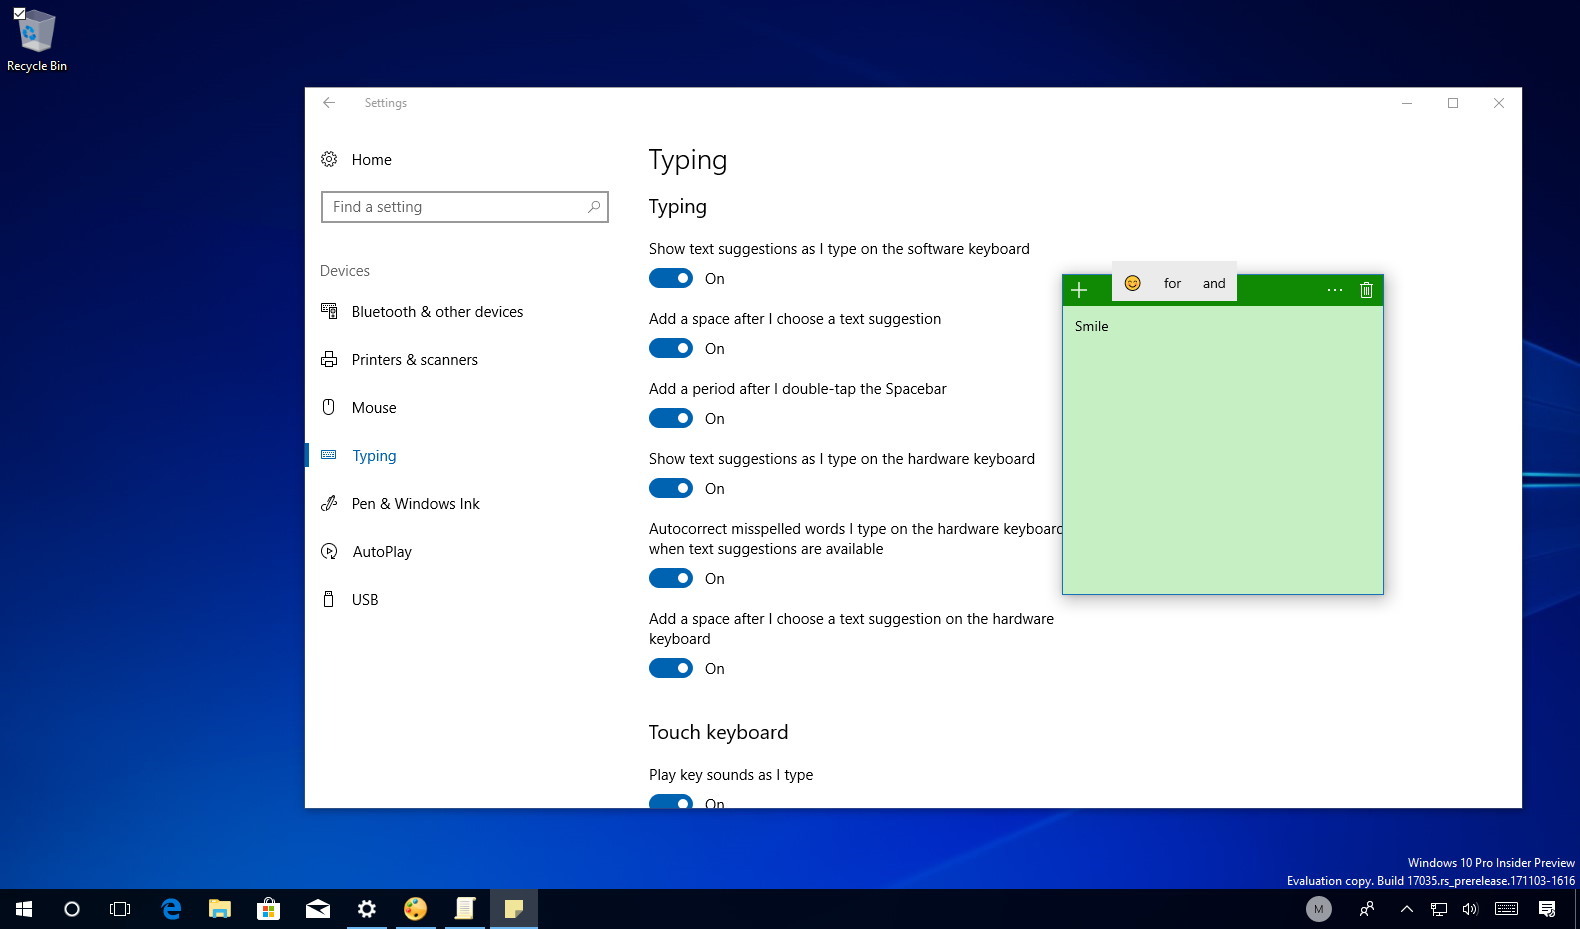
Task: Select Mouse in Devices sidebar
Action: coord(358,408)
